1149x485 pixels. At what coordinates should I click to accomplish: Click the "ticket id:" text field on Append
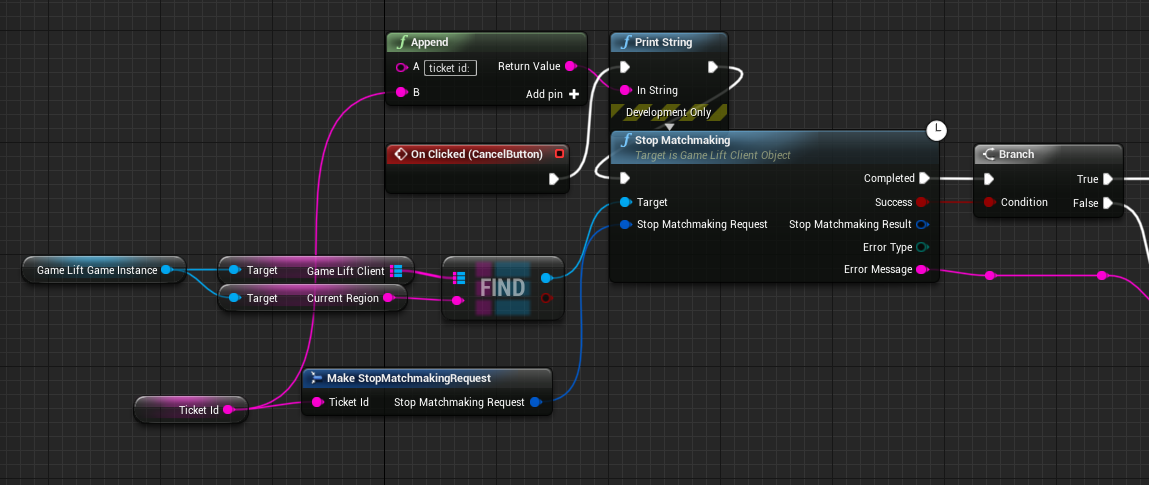[x=451, y=68]
